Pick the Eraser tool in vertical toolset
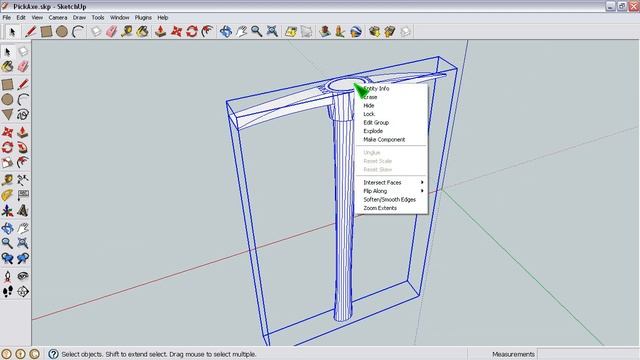Image resolution: width=640 pixels, height=360 pixels. point(23,66)
